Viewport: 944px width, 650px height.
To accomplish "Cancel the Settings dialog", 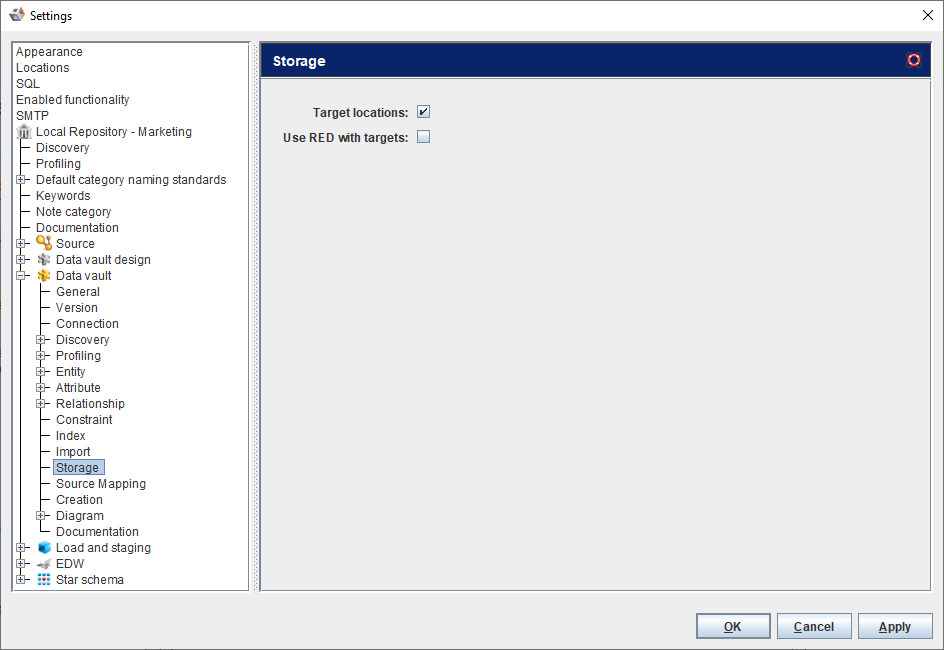I will click(813, 626).
